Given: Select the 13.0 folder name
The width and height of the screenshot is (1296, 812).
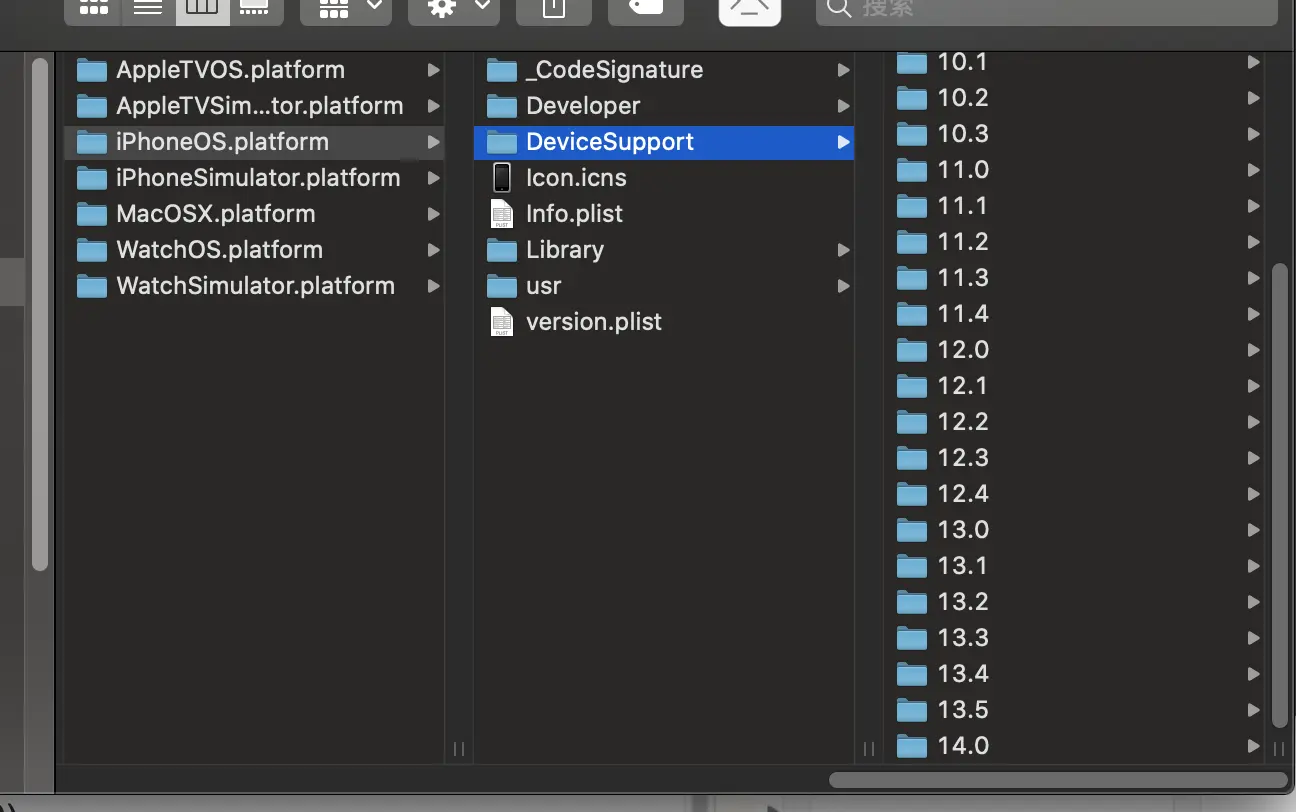Looking at the screenshot, I should pyautogui.click(x=963, y=530).
